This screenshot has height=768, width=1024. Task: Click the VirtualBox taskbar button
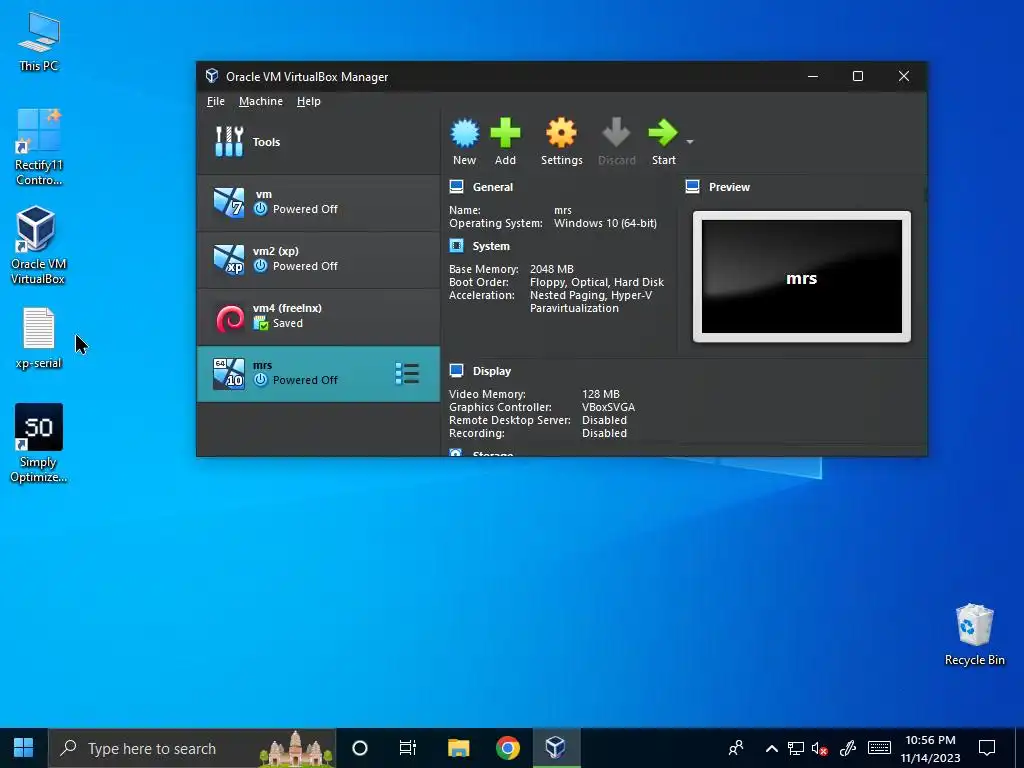click(556, 748)
